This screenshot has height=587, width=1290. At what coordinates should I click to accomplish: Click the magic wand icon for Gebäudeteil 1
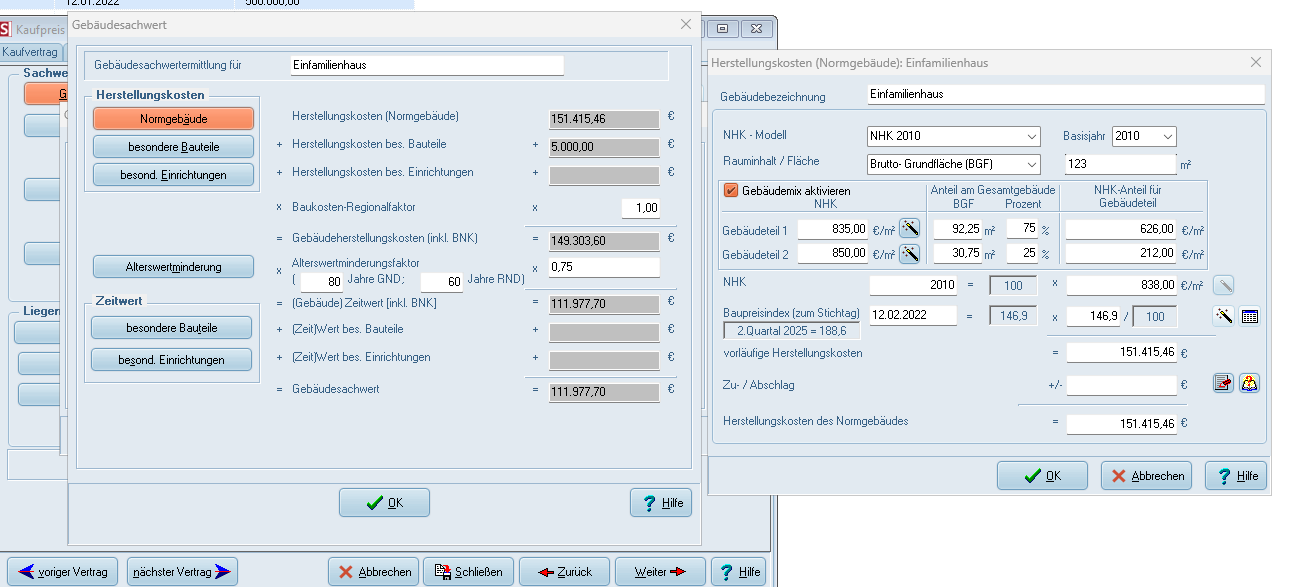tap(909, 229)
